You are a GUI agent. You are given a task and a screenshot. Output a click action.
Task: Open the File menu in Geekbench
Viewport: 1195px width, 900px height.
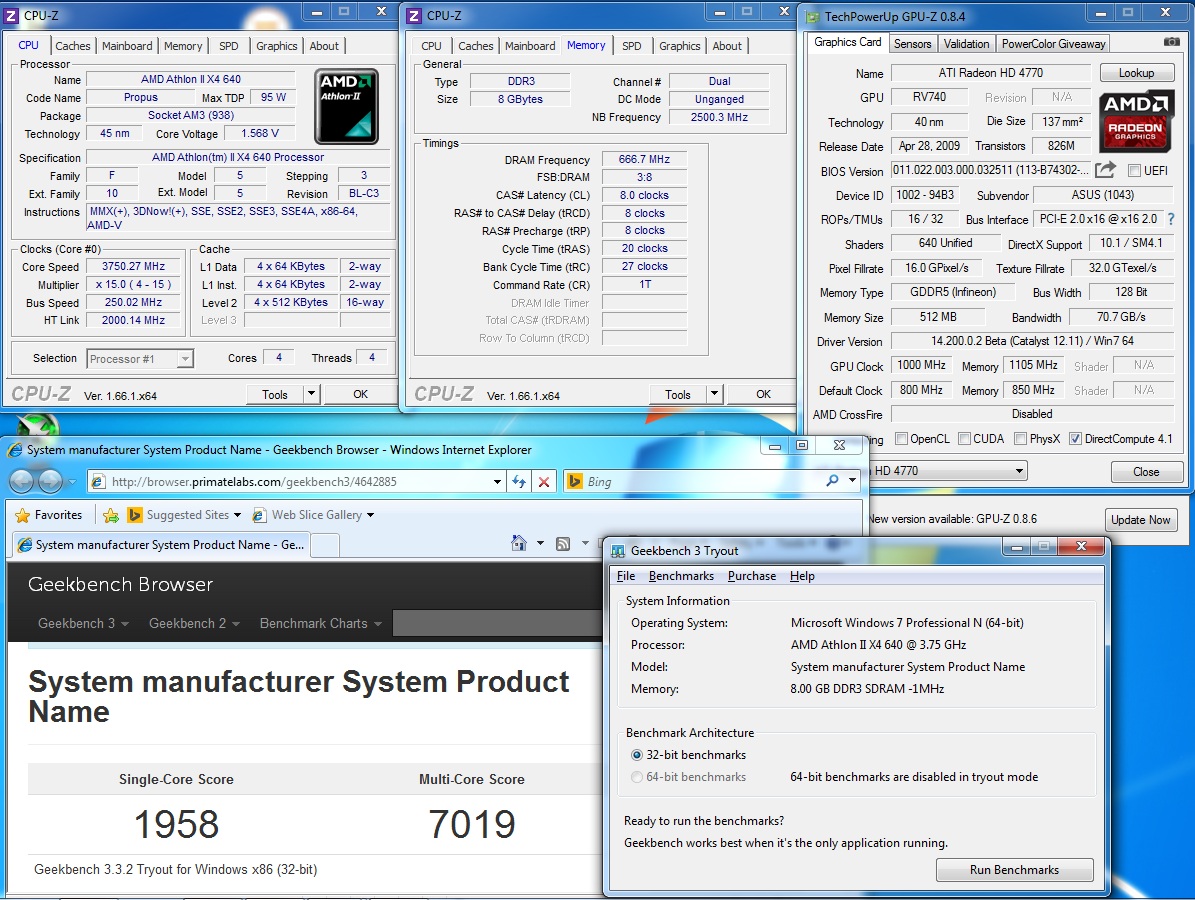[x=626, y=576]
